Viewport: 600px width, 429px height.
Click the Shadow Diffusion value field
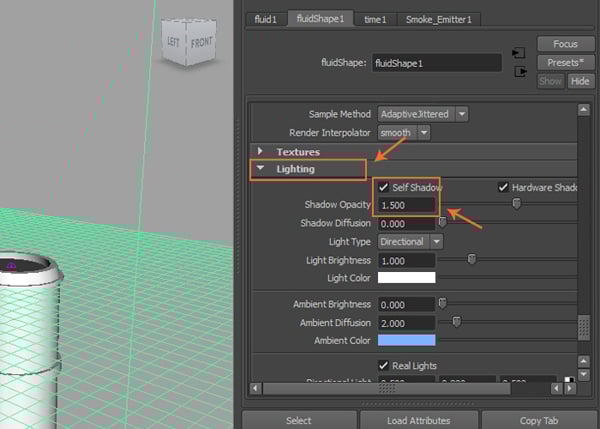point(406,224)
